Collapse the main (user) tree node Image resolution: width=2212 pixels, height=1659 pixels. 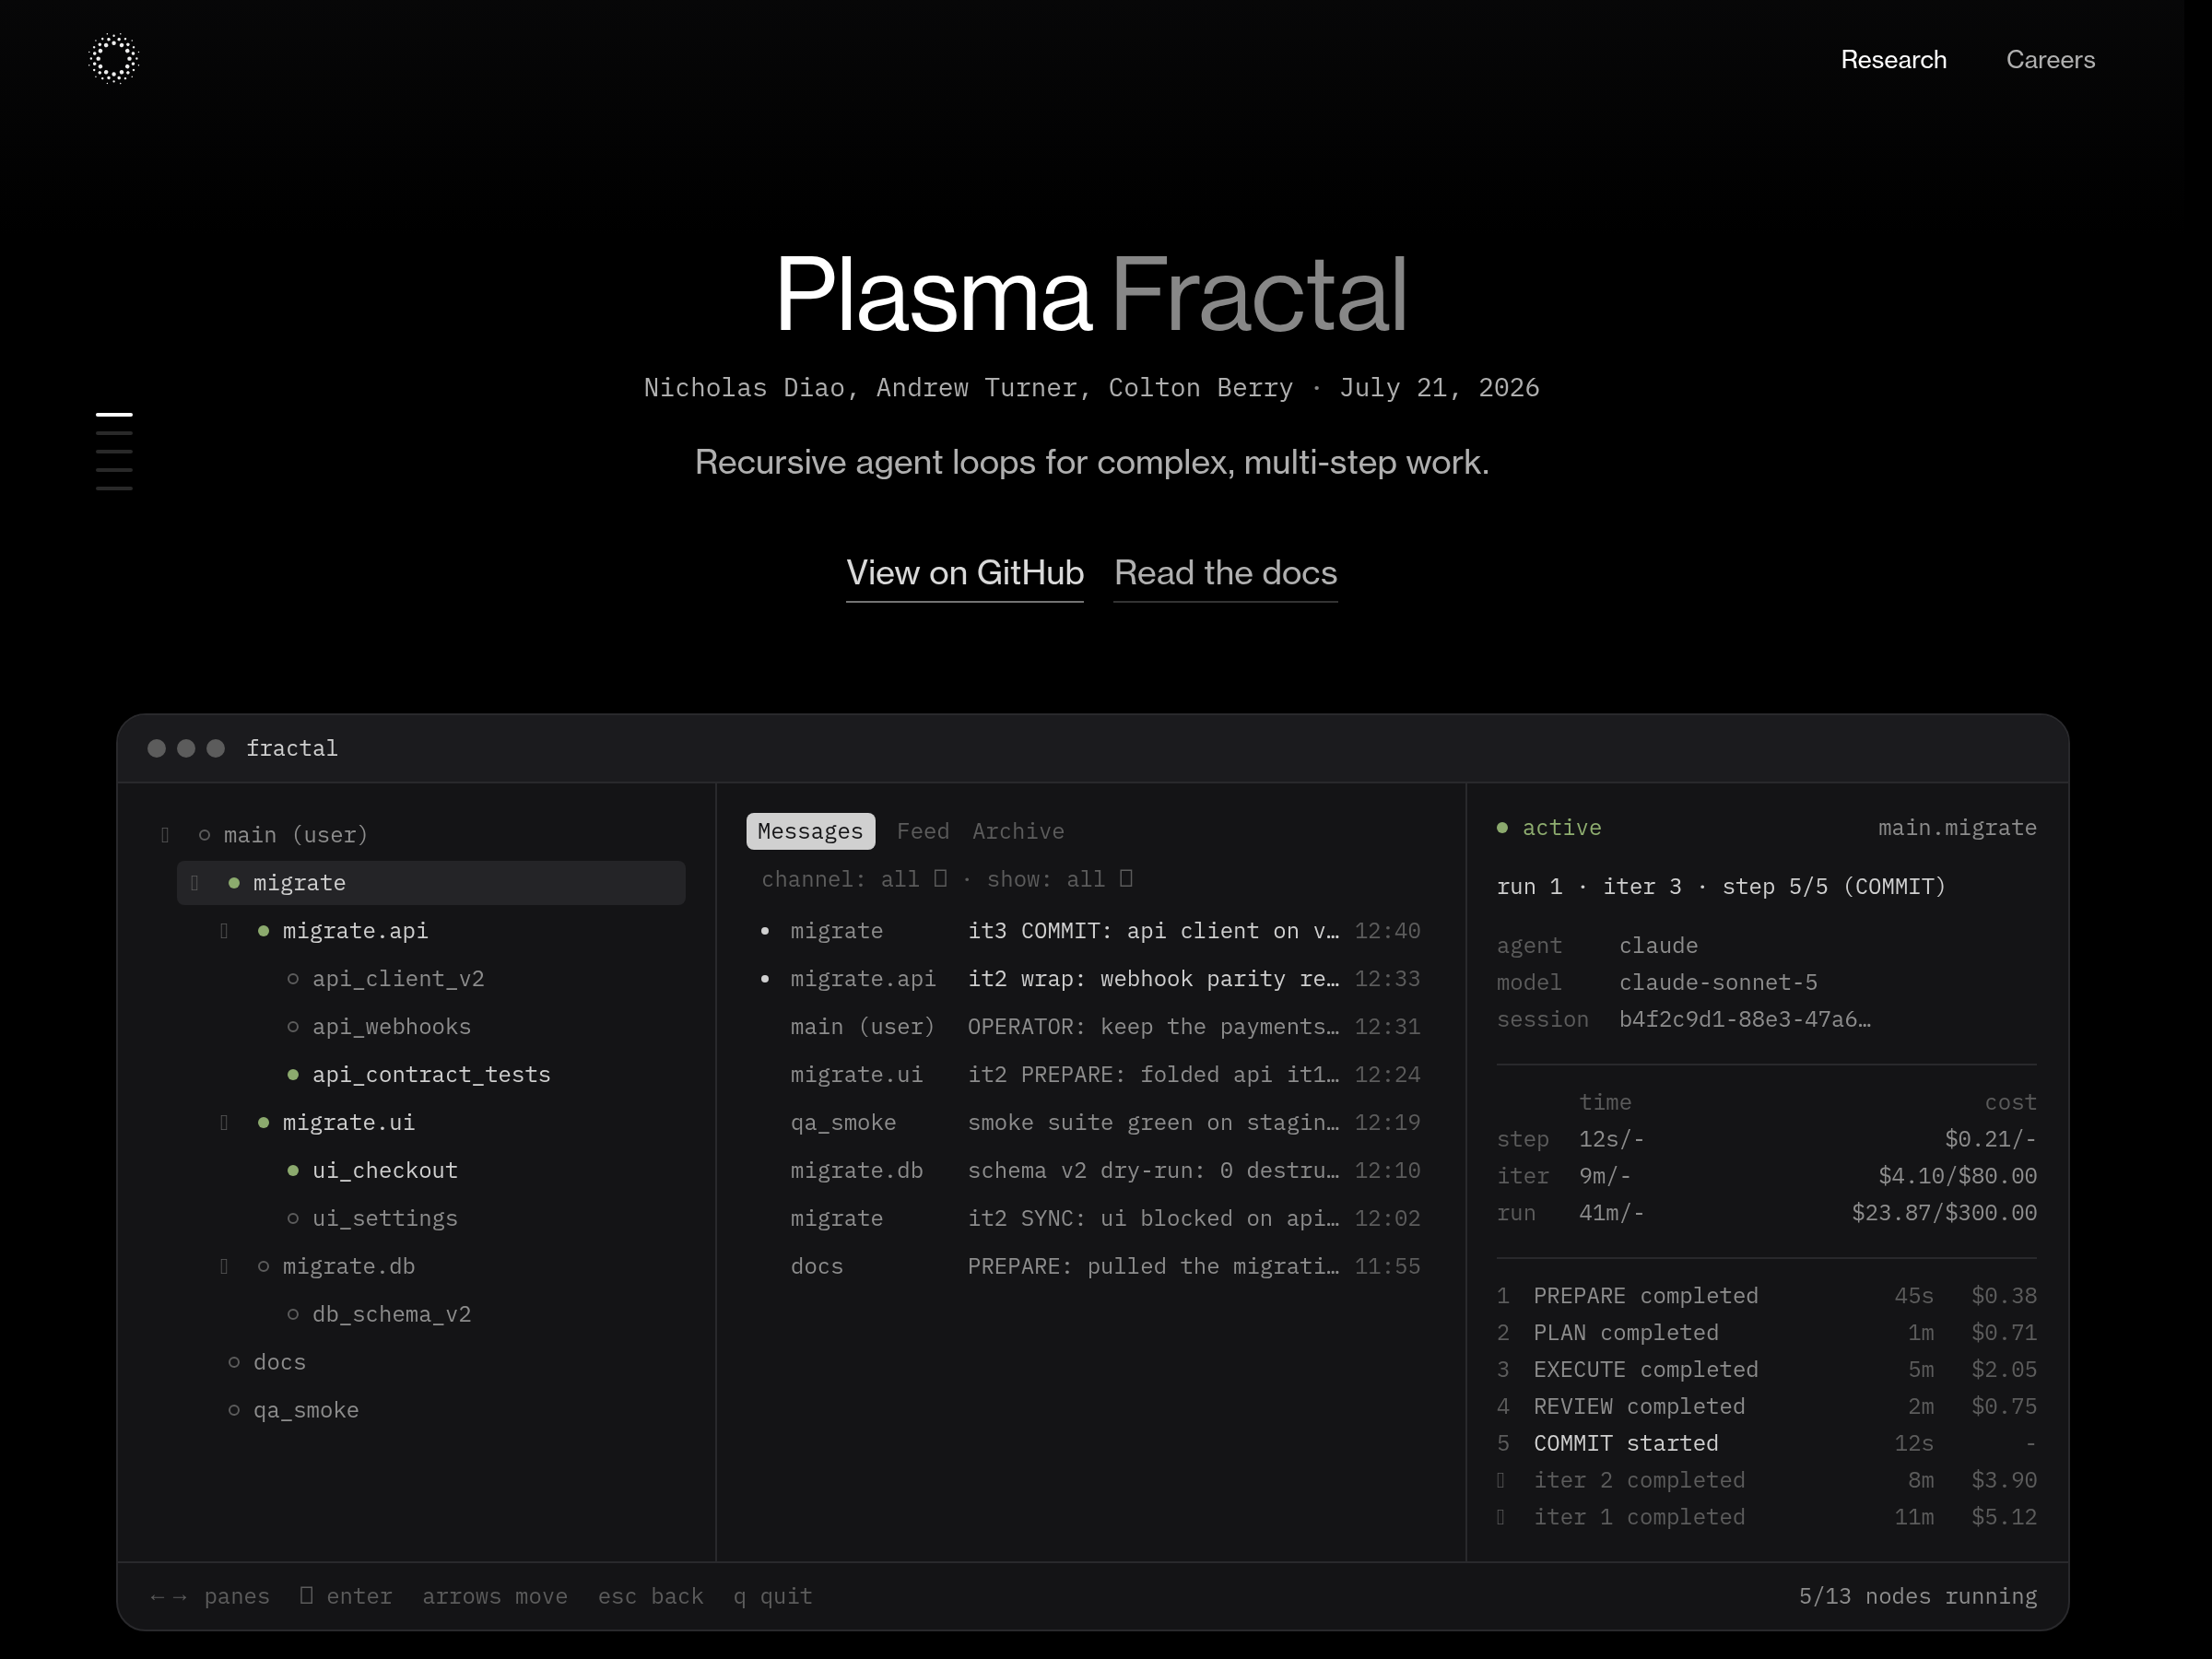165,835
